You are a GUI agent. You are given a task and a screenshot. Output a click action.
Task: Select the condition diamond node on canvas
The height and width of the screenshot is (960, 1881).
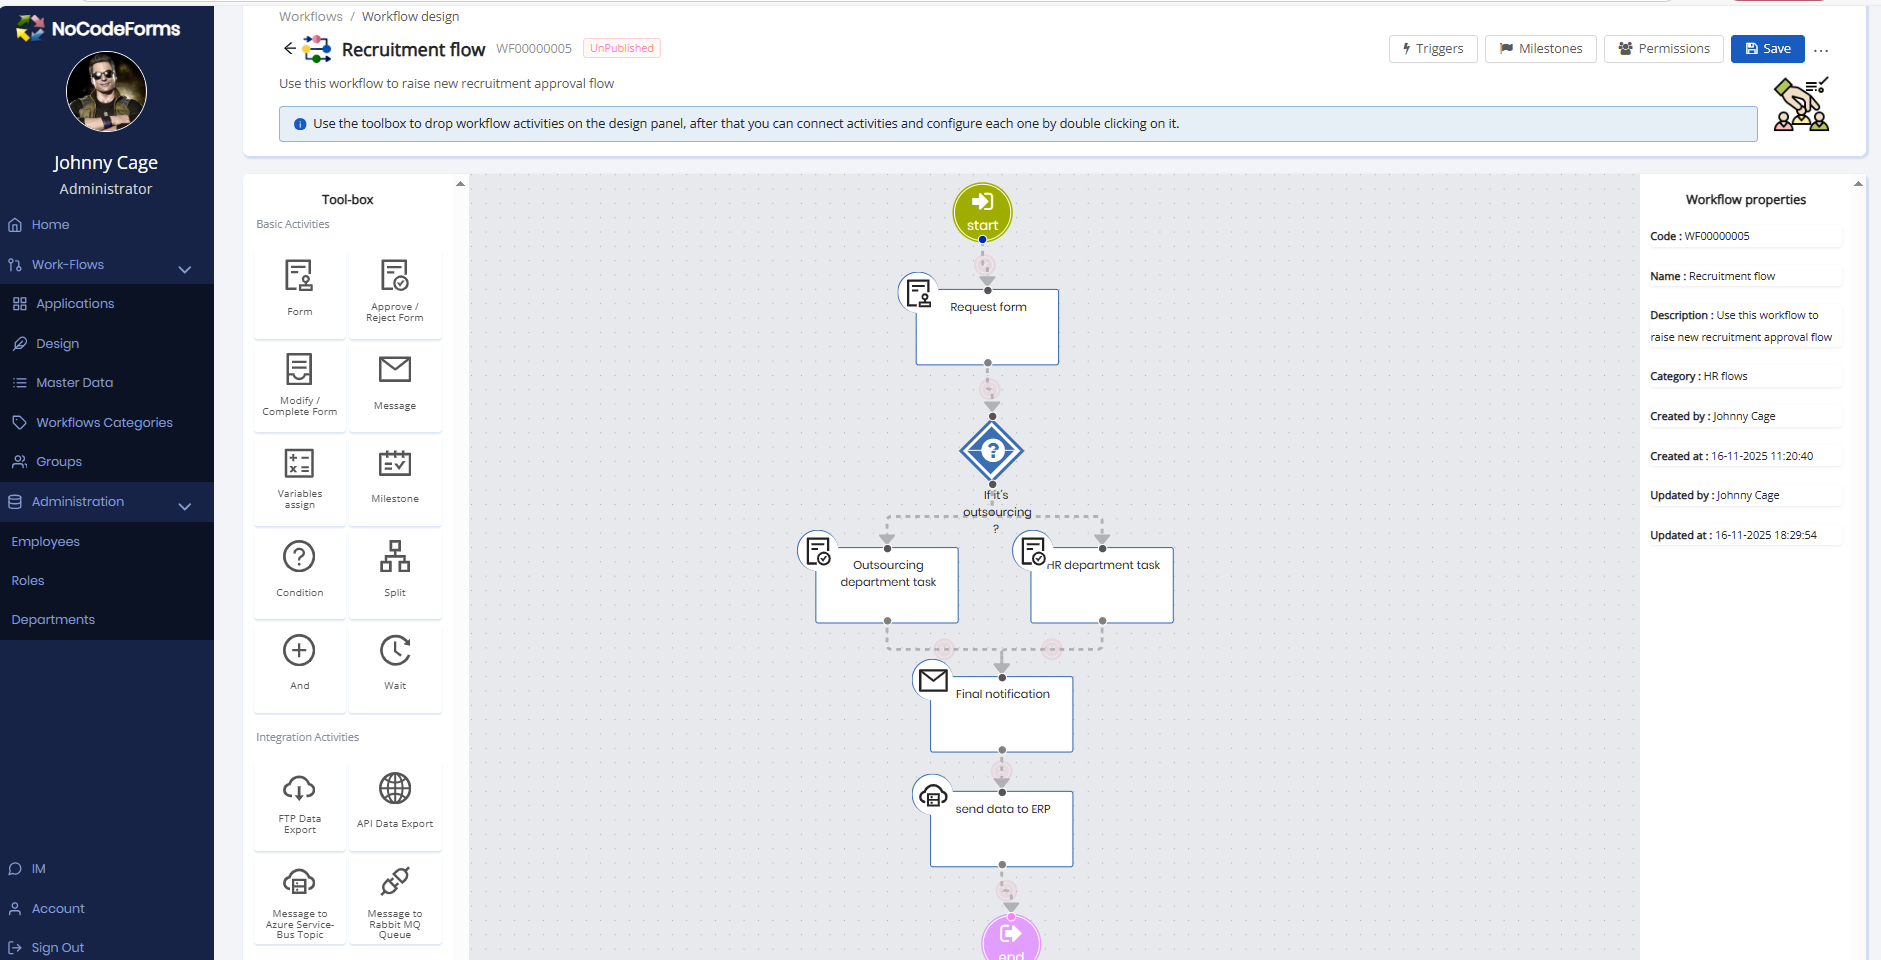(x=991, y=451)
